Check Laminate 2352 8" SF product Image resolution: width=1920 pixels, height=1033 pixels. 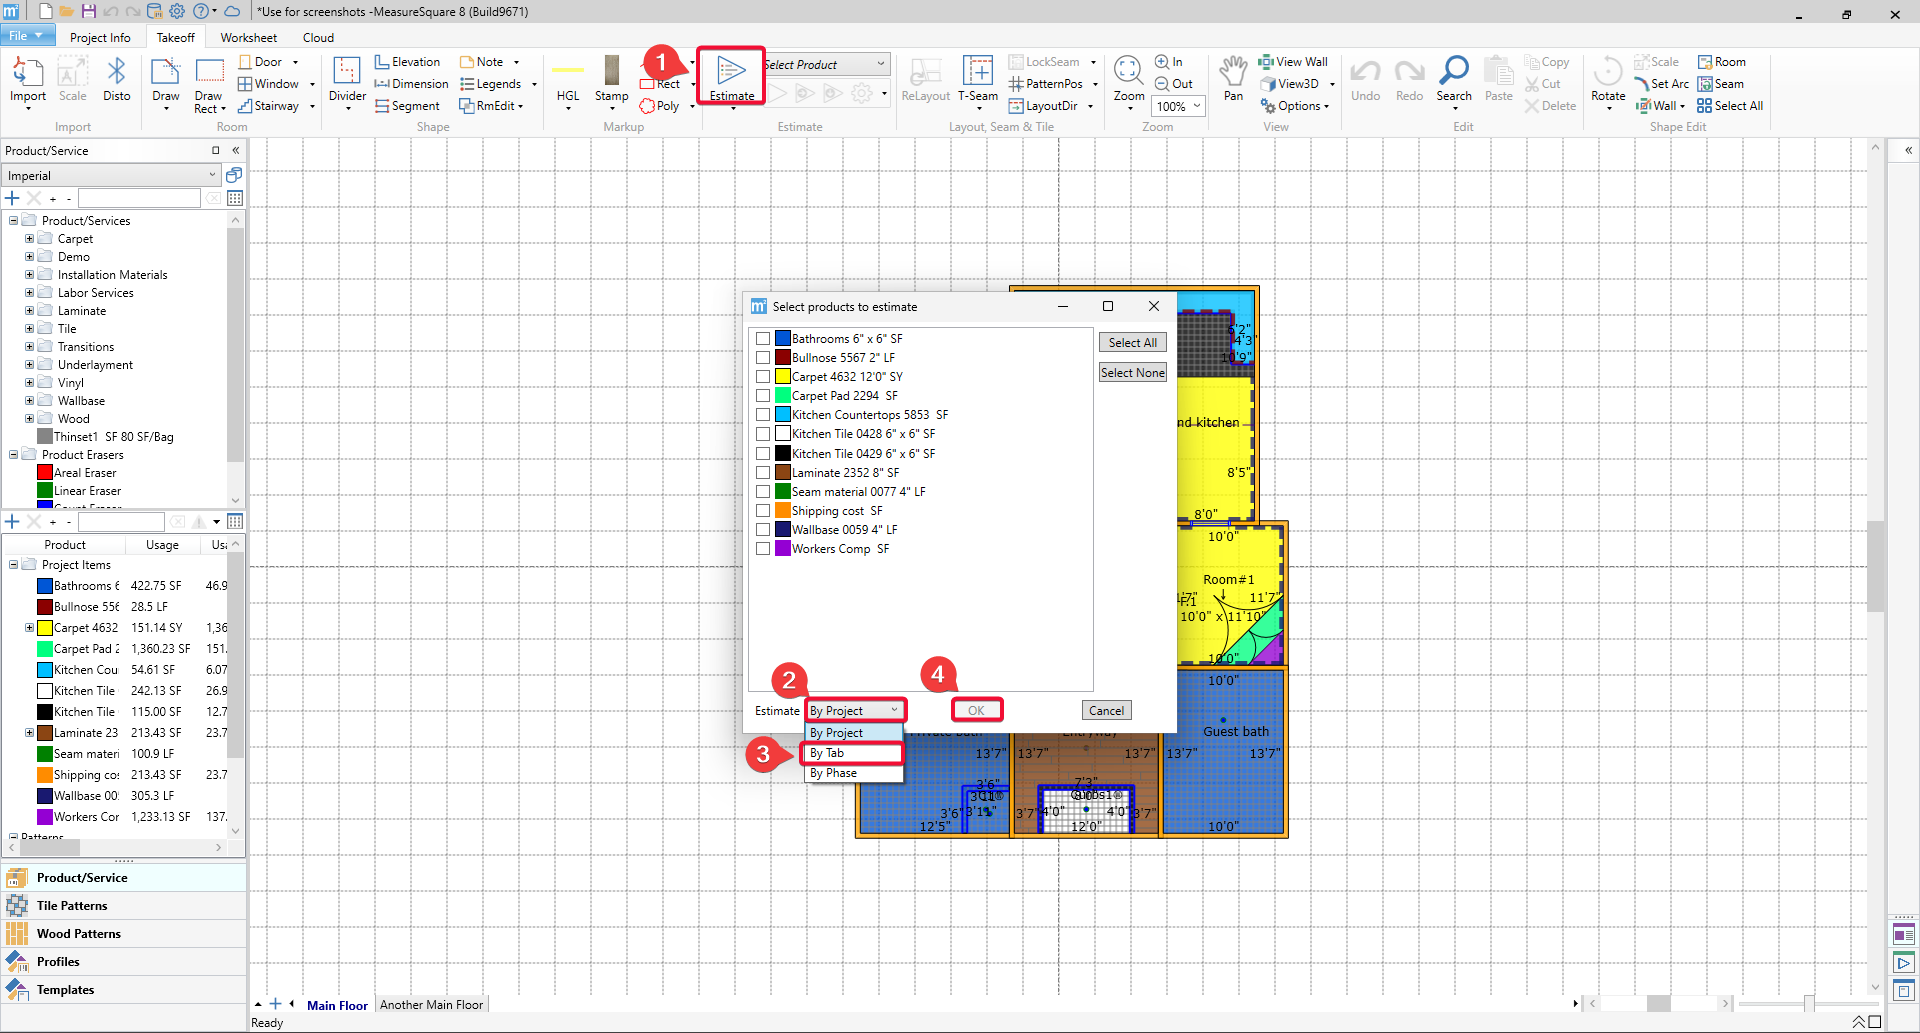click(x=763, y=473)
